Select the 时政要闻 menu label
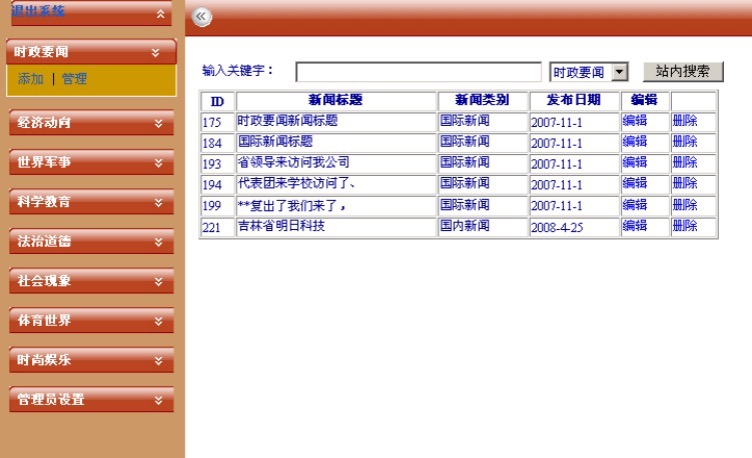 [x=41, y=52]
